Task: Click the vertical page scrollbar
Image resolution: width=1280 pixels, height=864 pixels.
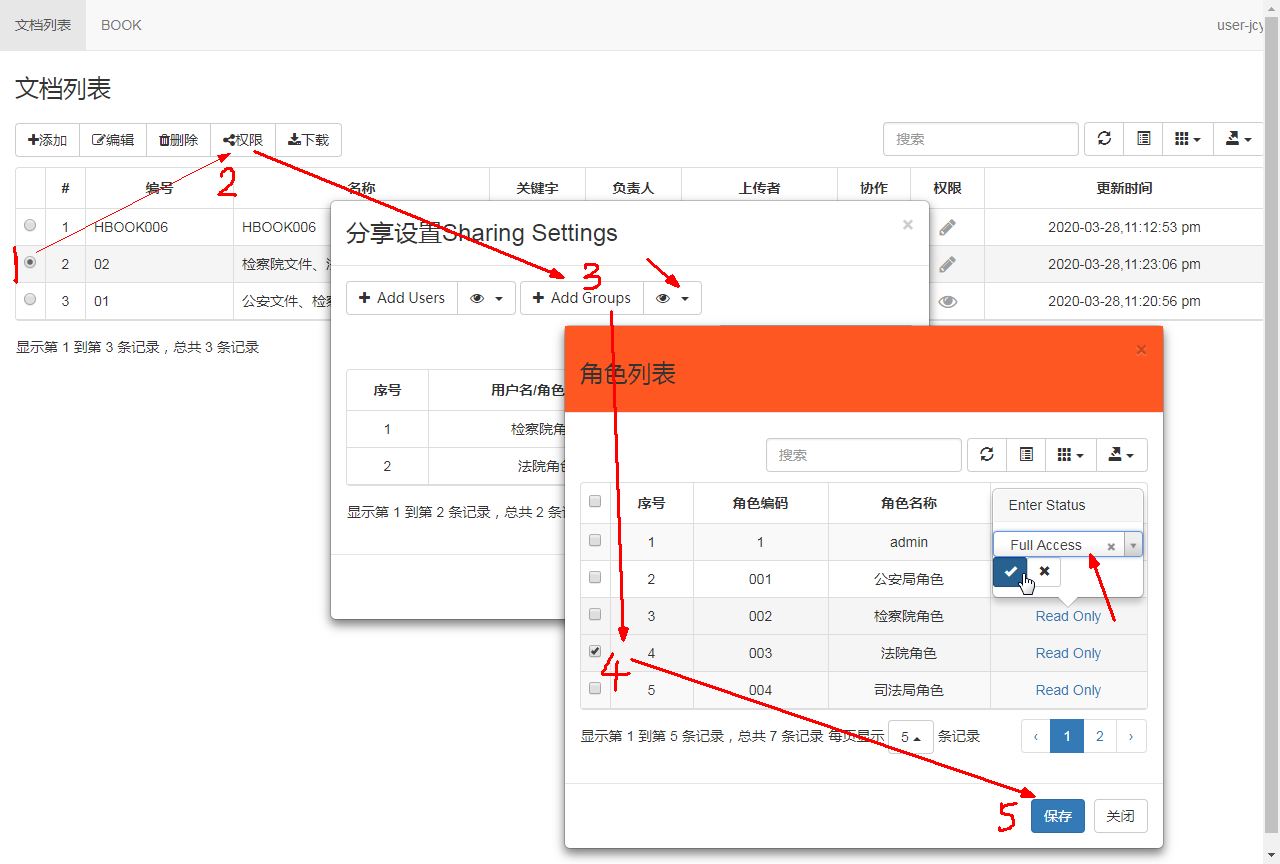Action: 1272,400
